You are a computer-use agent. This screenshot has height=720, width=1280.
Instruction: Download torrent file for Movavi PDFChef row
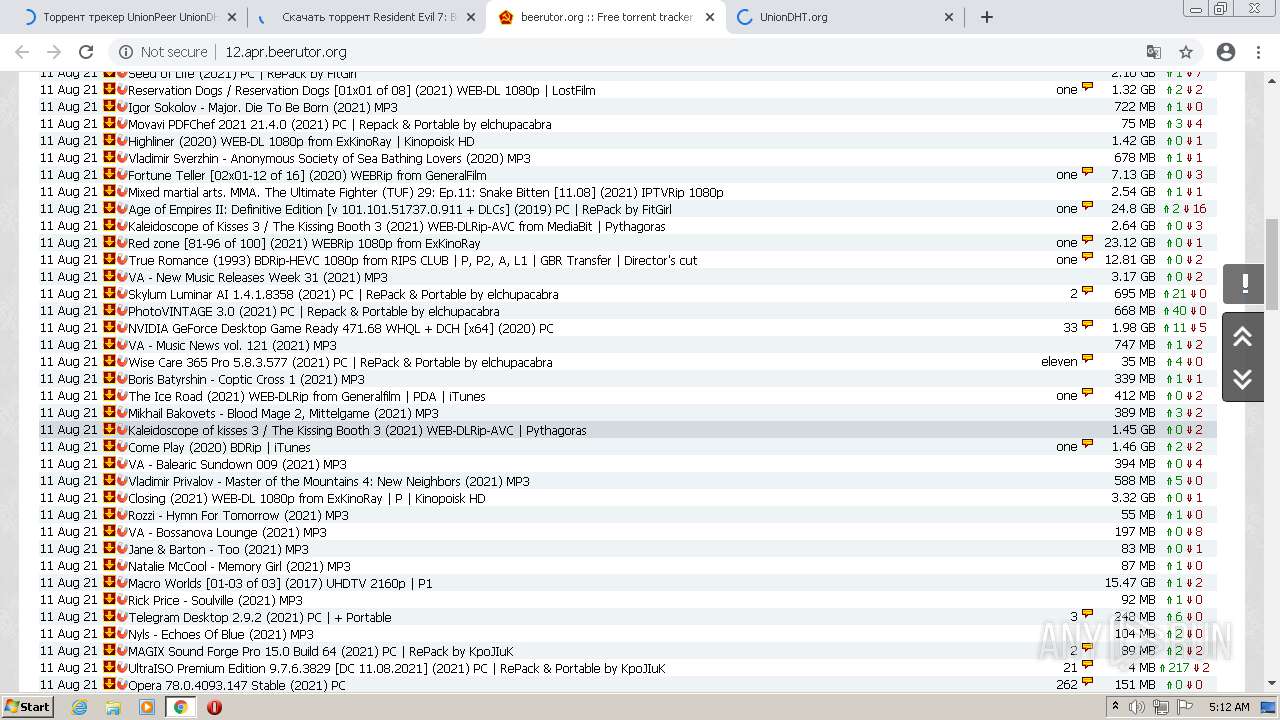[x=110, y=123]
